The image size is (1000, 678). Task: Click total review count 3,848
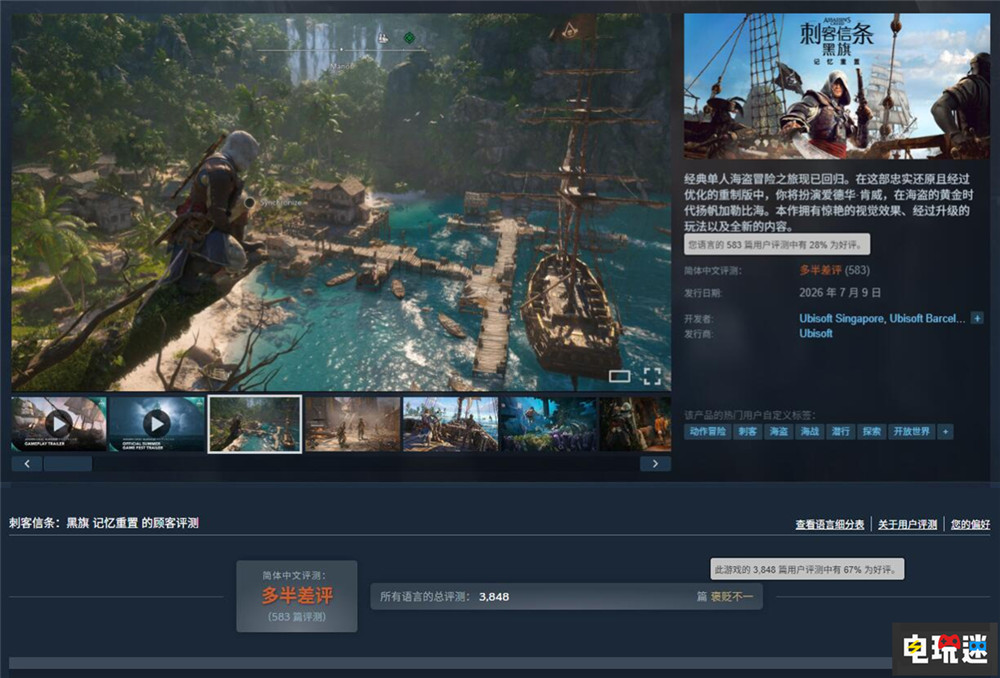(494, 597)
